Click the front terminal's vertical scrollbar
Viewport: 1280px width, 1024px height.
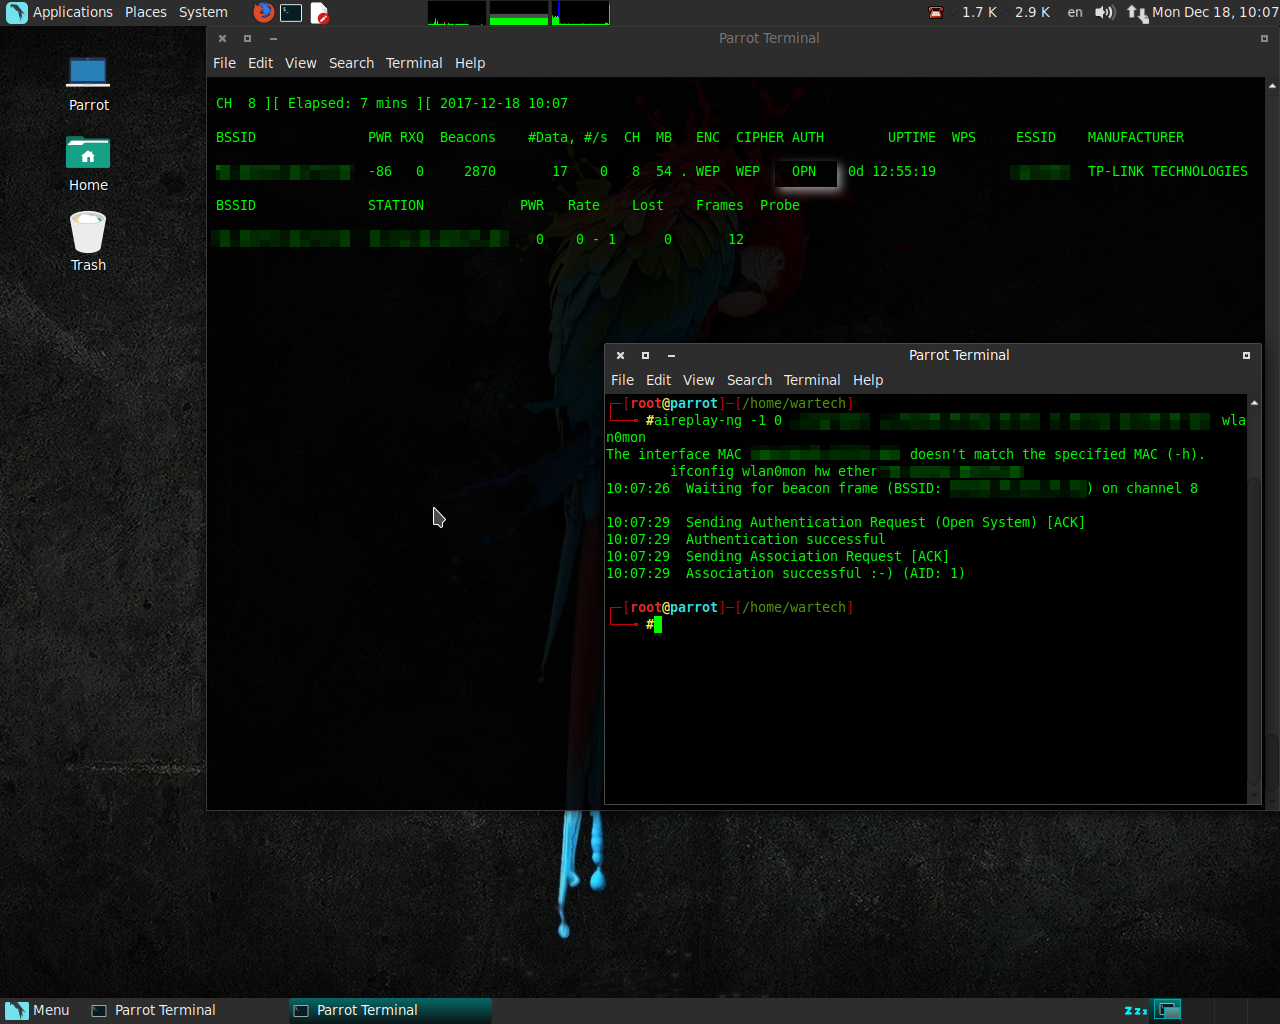pyautogui.click(x=1254, y=600)
